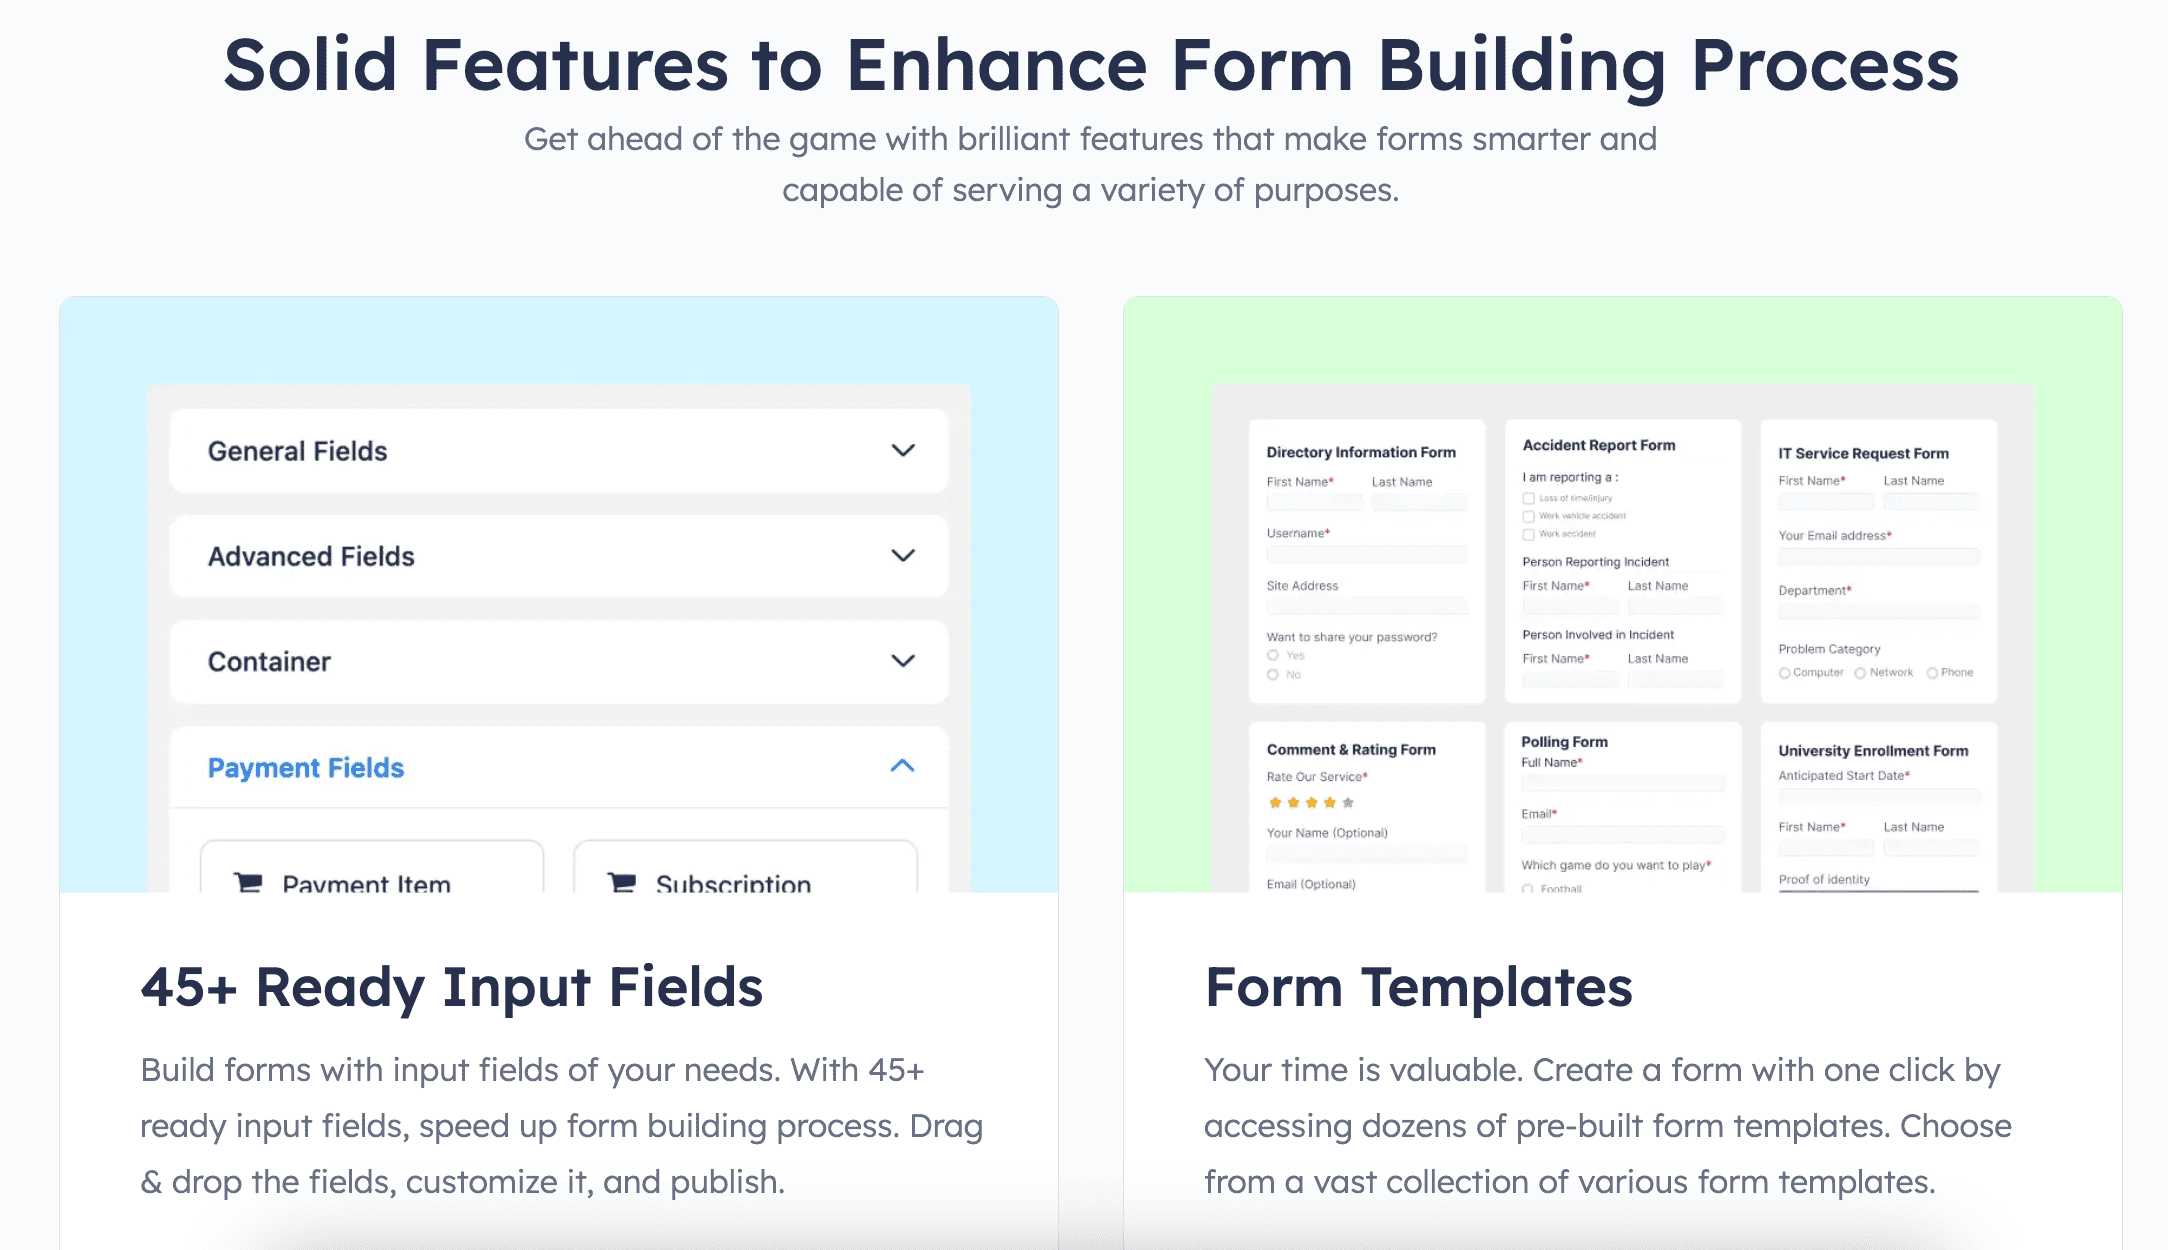Screen dimensions: 2168x1250
Task: Select the No radio for share password
Action: [1273, 674]
